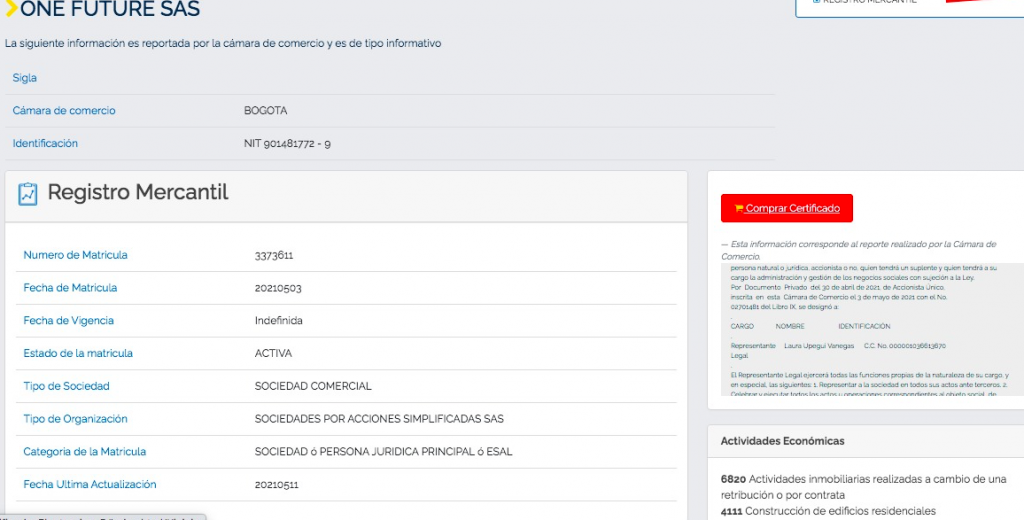
Task: Select the Identificación label
Action: click(45, 143)
